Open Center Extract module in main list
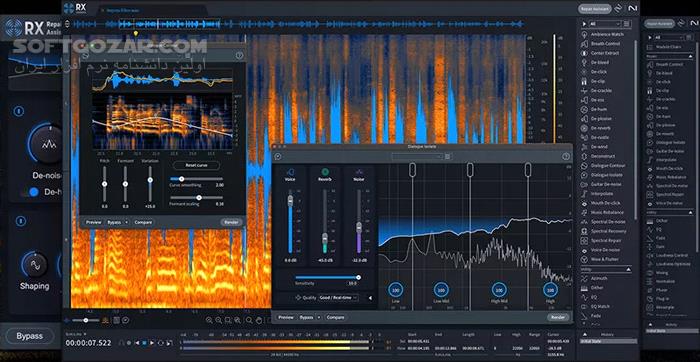 tap(601, 53)
